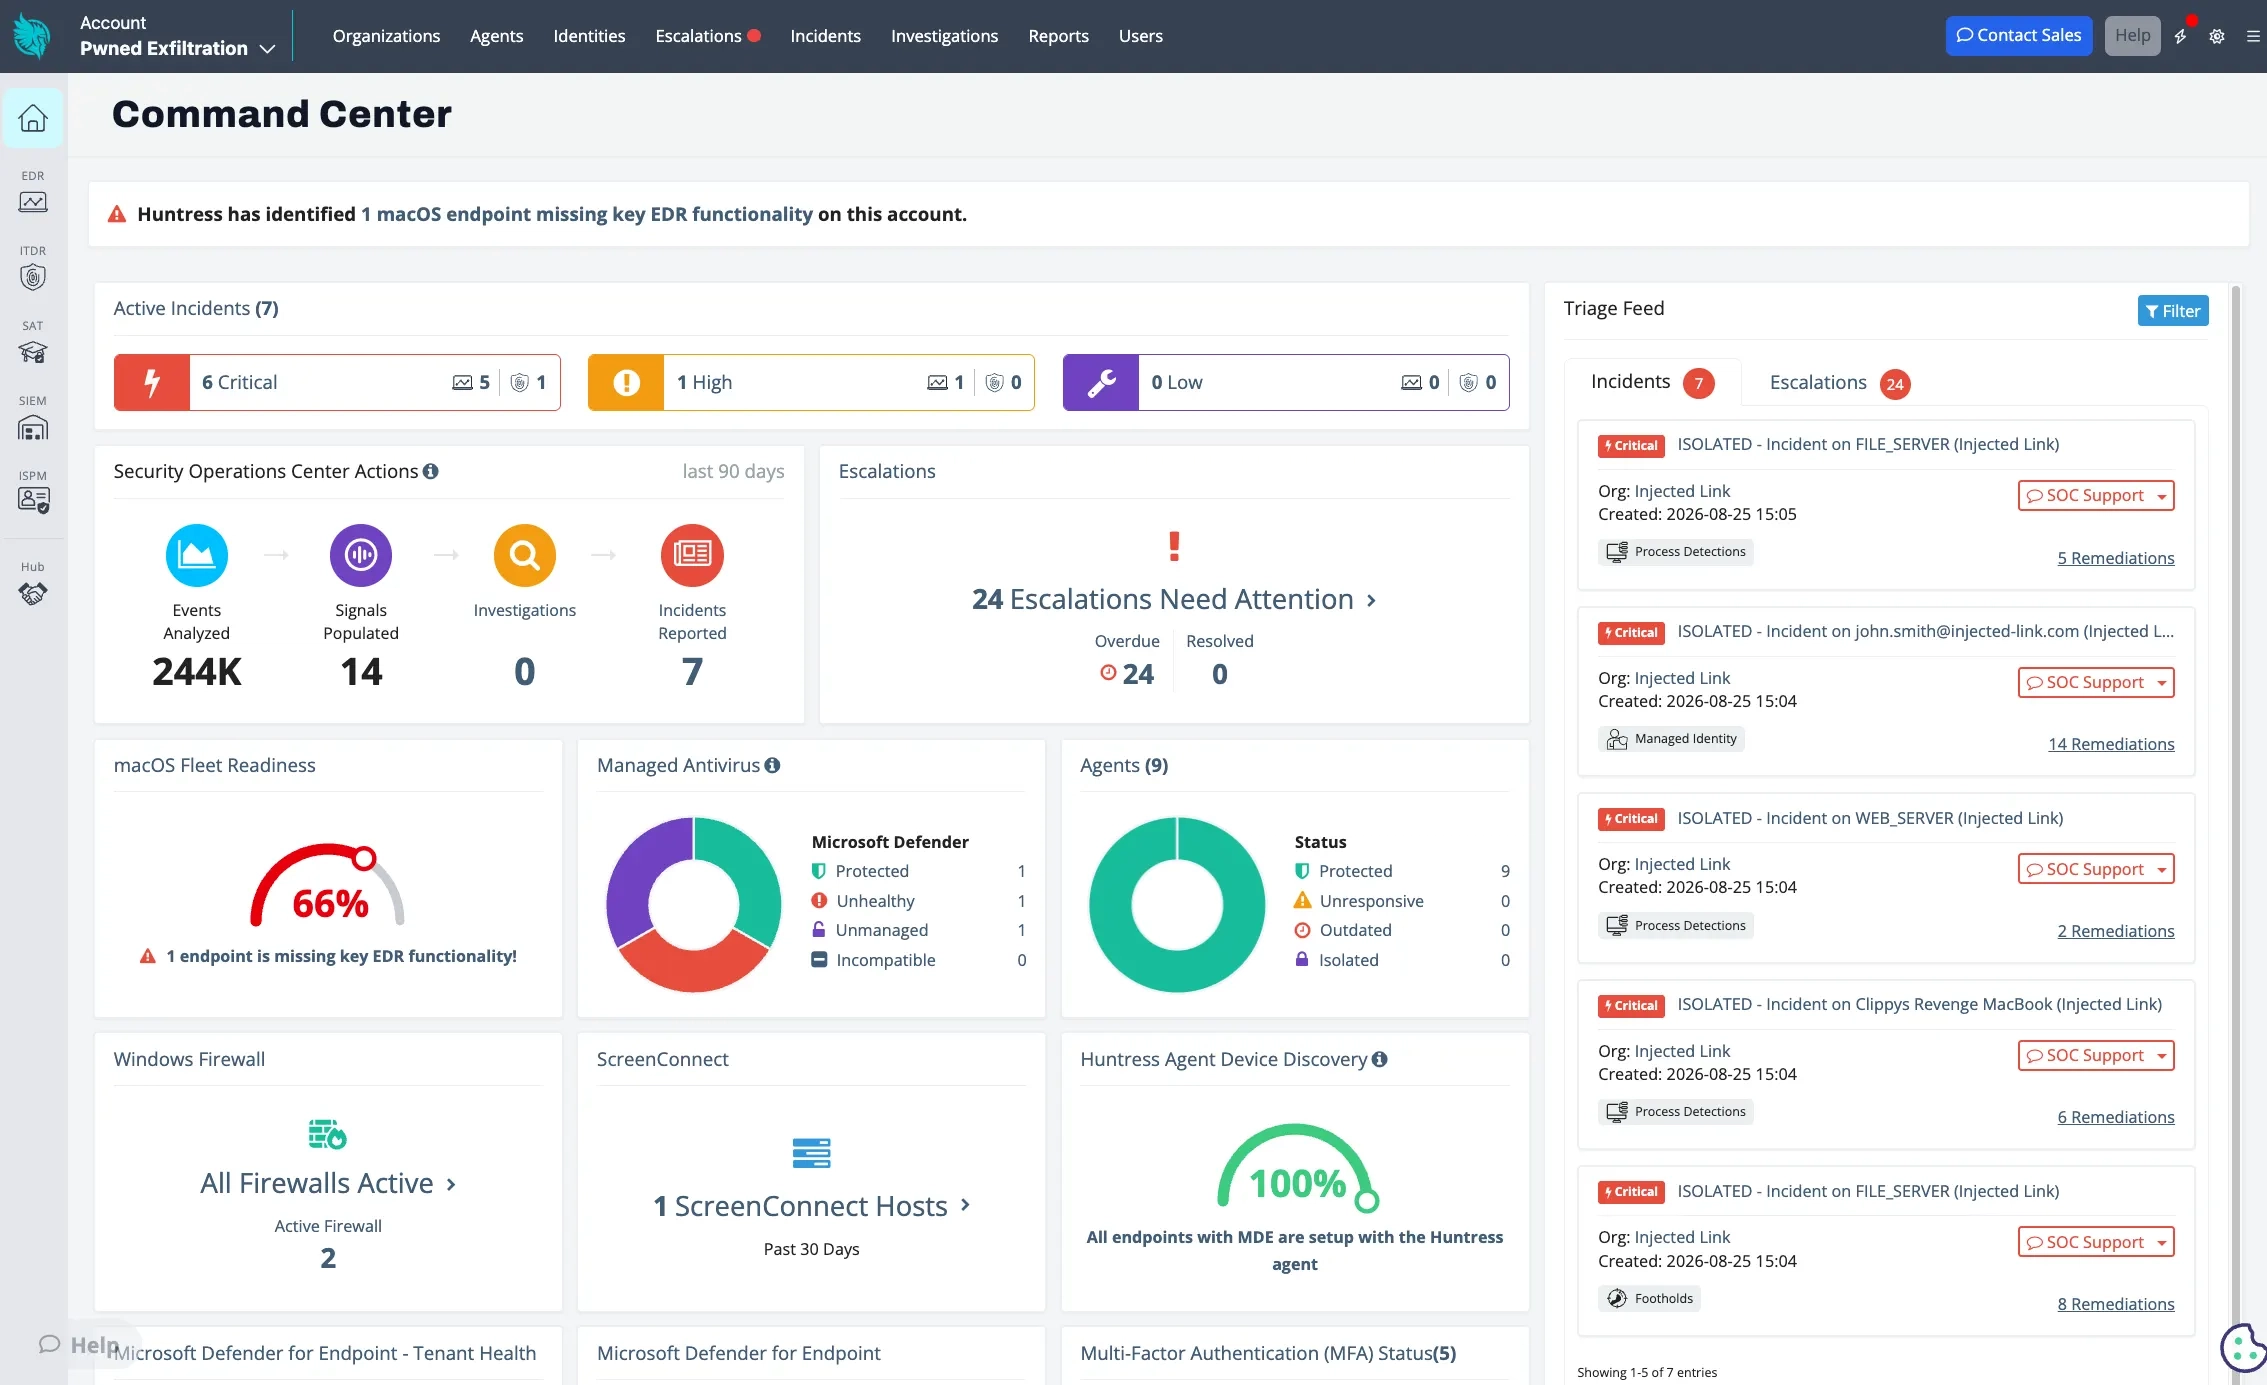
Task: Expand All Firewalls Active chevron
Action: pyautogui.click(x=451, y=1184)
